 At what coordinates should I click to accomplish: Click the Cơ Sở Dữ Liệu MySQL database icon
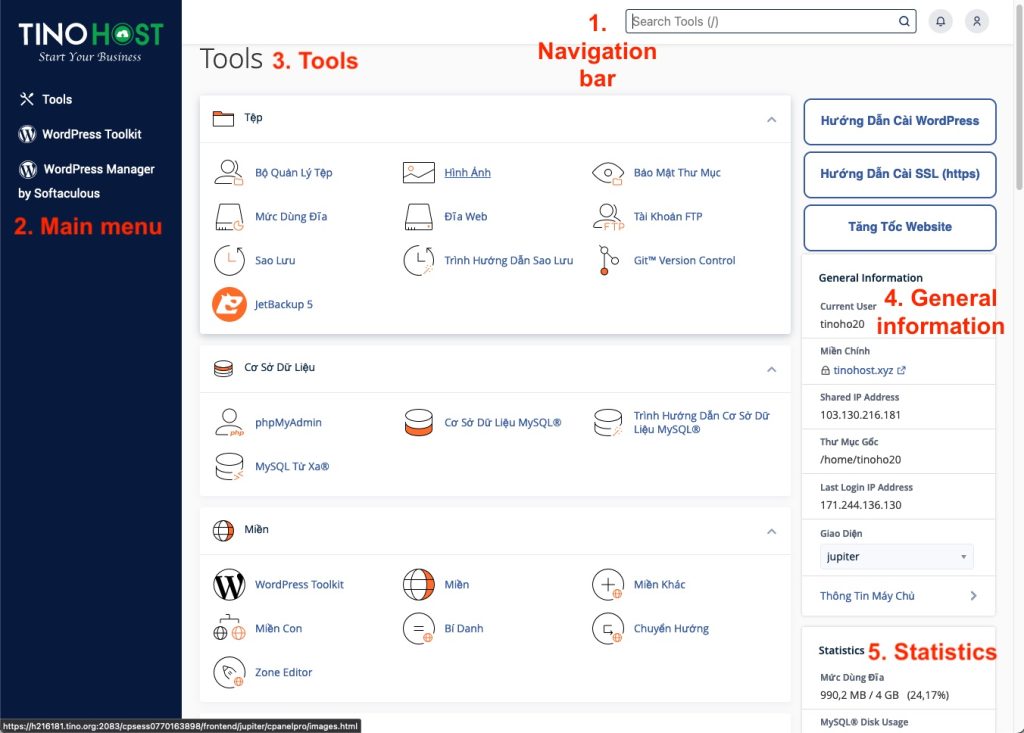click(x=419, y=423)
